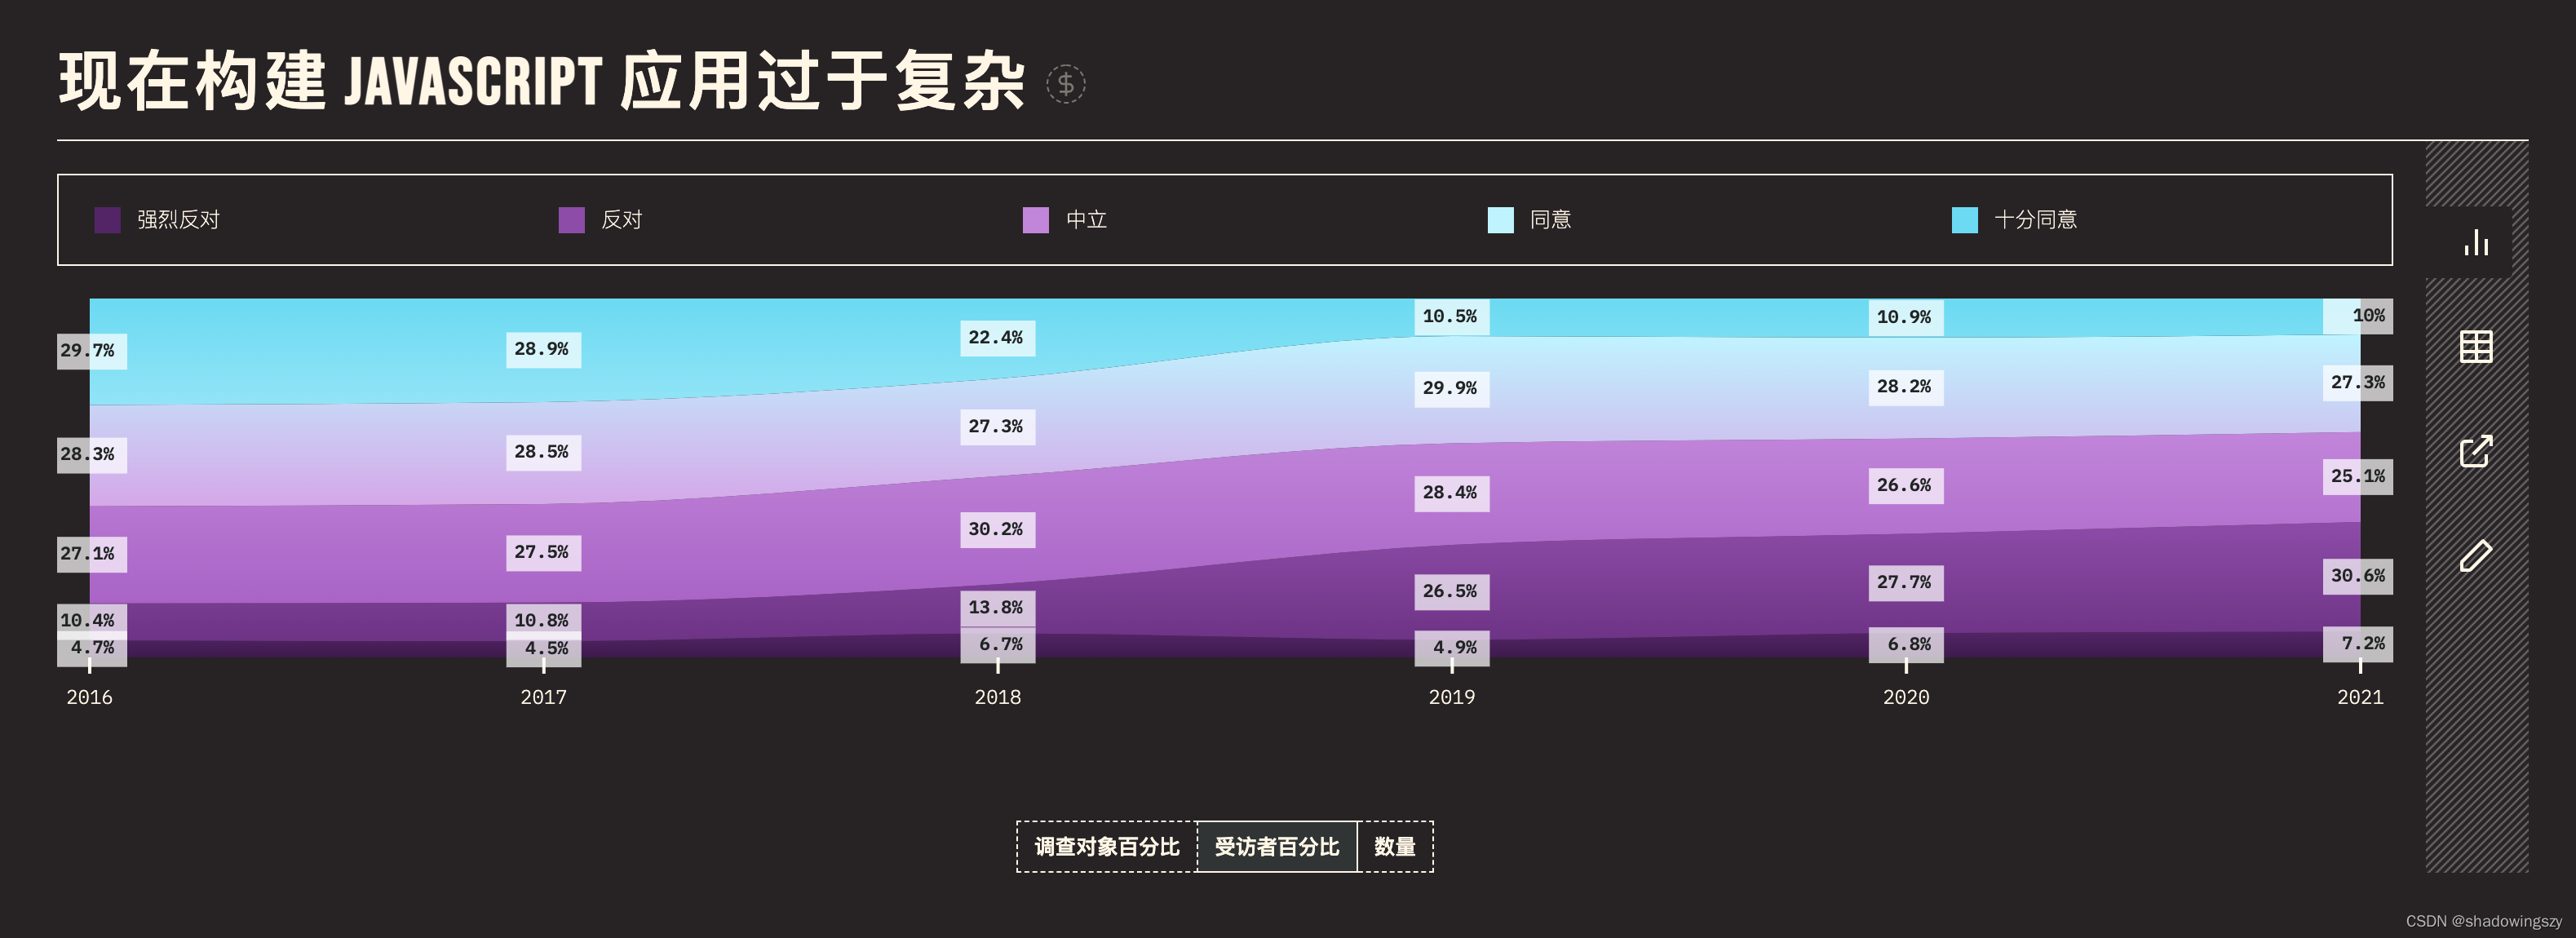Click the 28.4% data label for 2019

tap(1451, 493)
